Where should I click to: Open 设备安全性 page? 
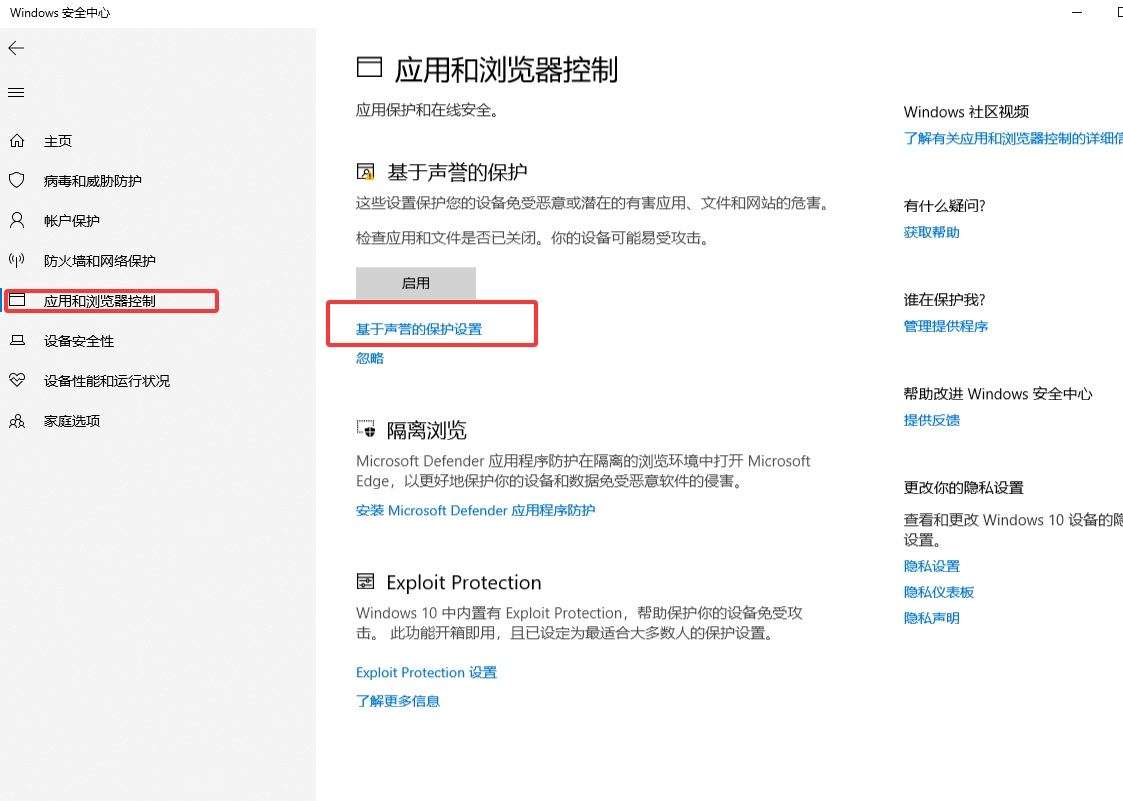pyautogui.click(x=79, y=341)
